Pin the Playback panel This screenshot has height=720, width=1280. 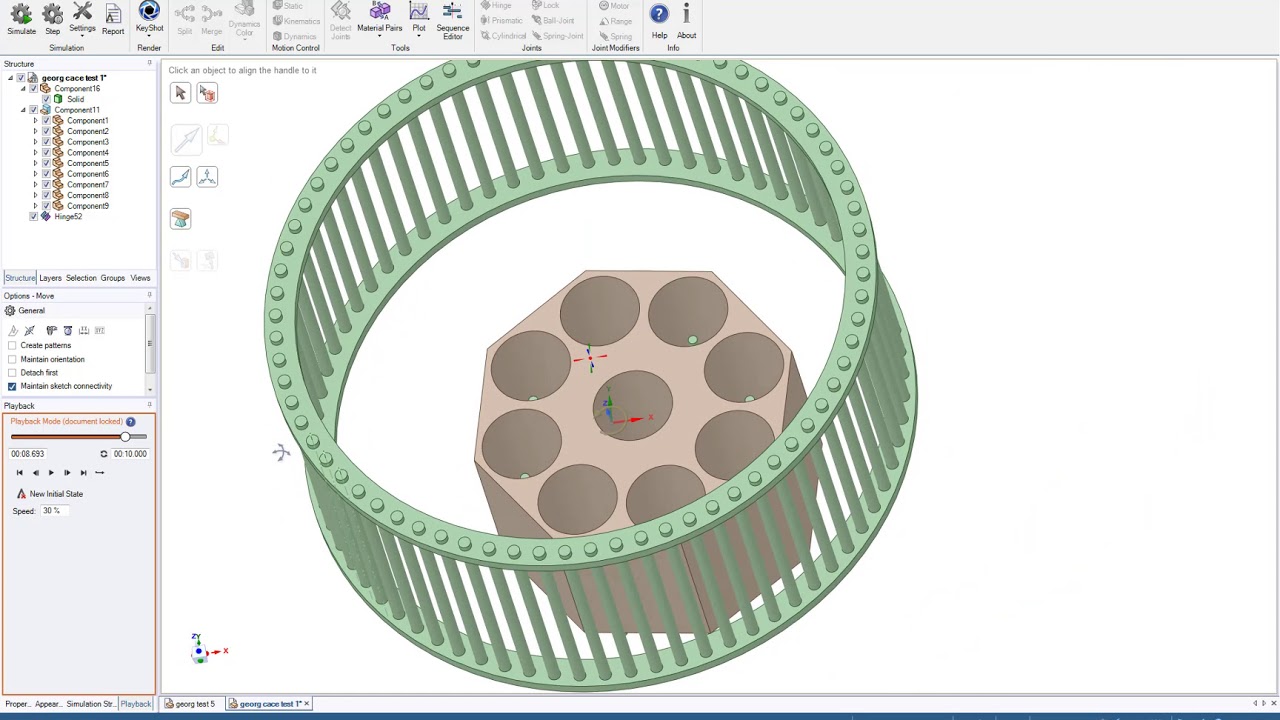pyautogui.click(x=149, y=406)
